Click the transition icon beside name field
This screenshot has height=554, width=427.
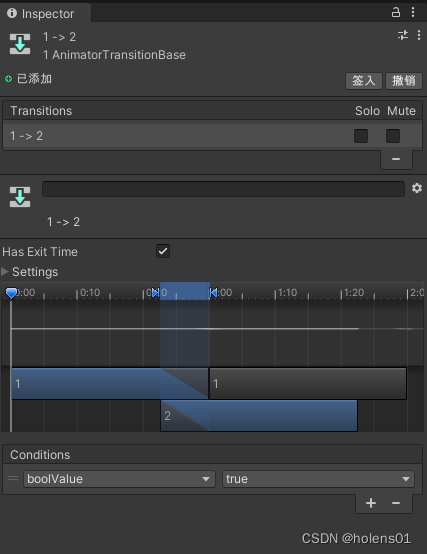[x=20, y=197]
